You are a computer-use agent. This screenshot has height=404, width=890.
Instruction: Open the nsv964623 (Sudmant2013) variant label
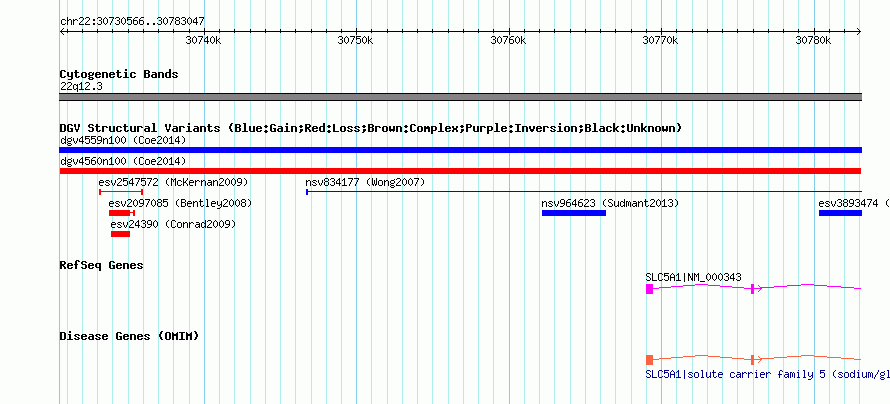[610, 203]
